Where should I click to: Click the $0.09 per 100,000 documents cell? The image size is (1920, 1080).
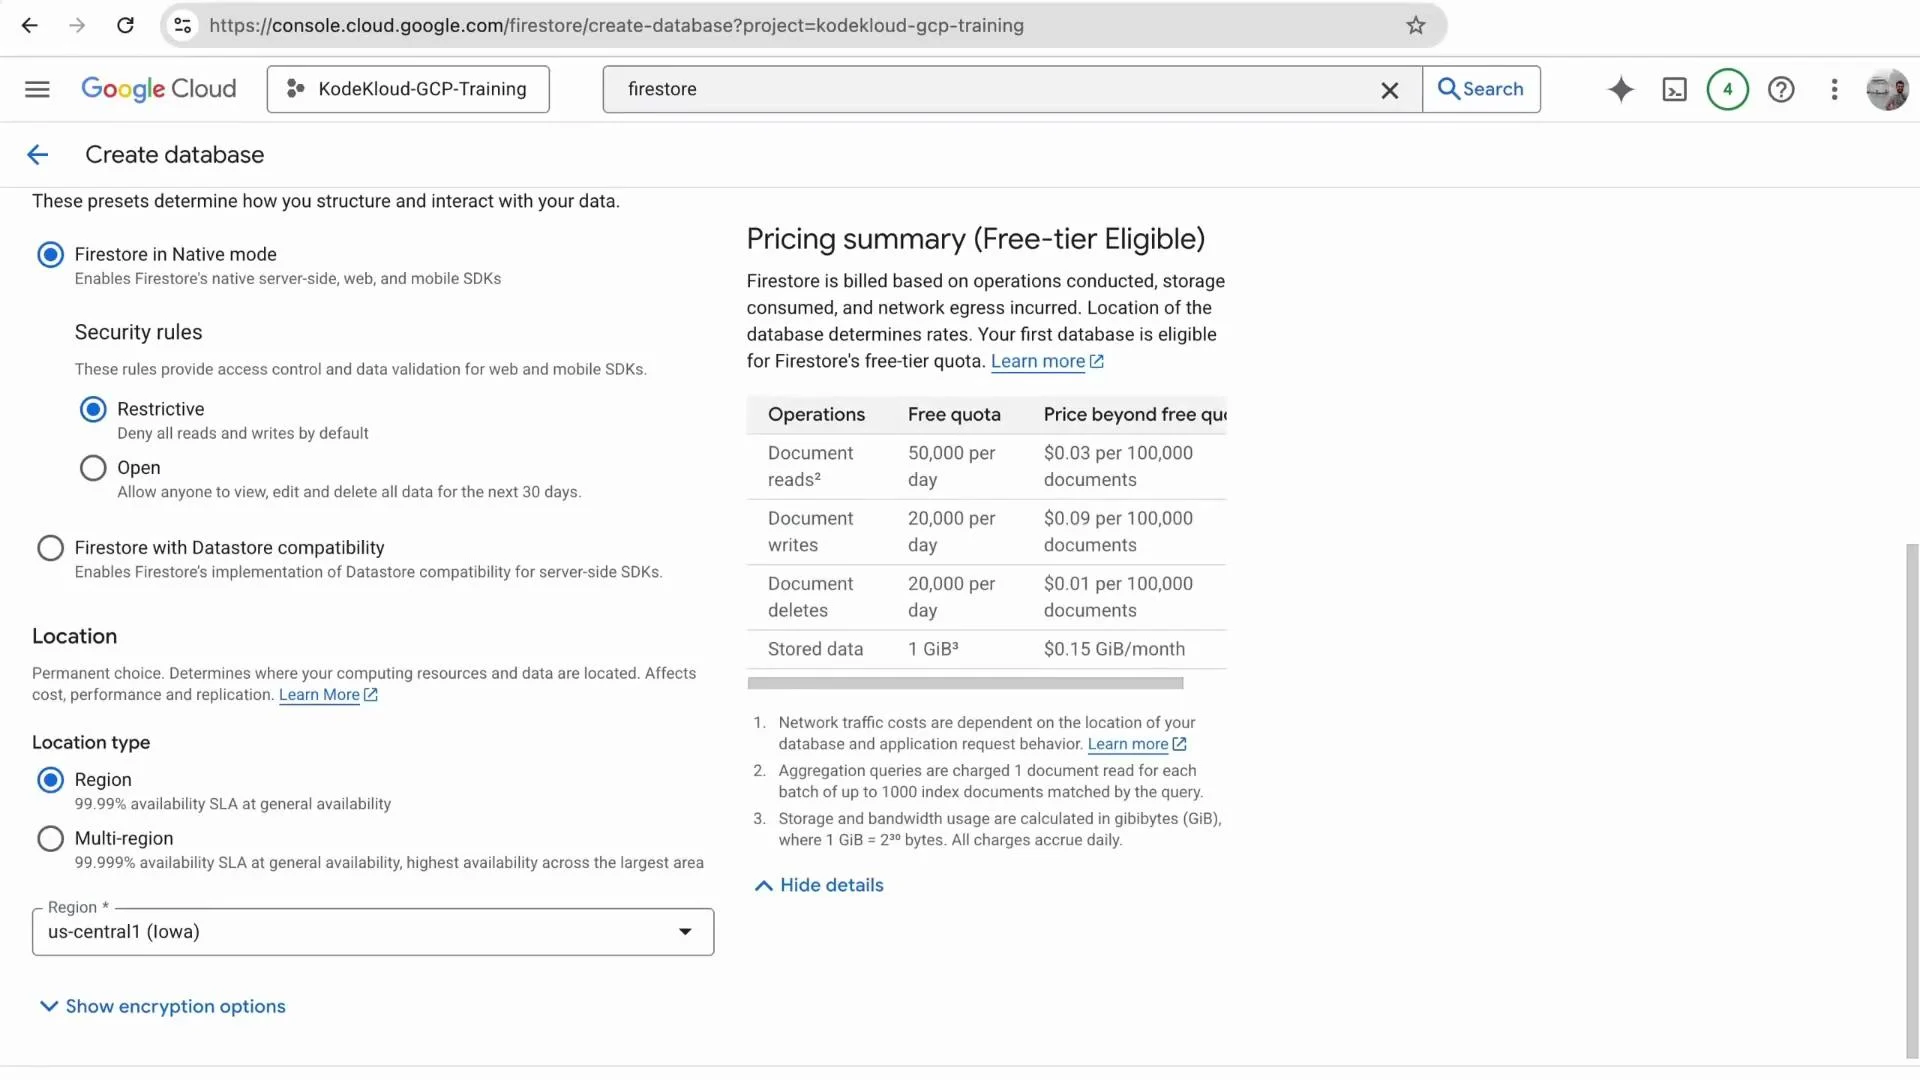point(1118,532)
